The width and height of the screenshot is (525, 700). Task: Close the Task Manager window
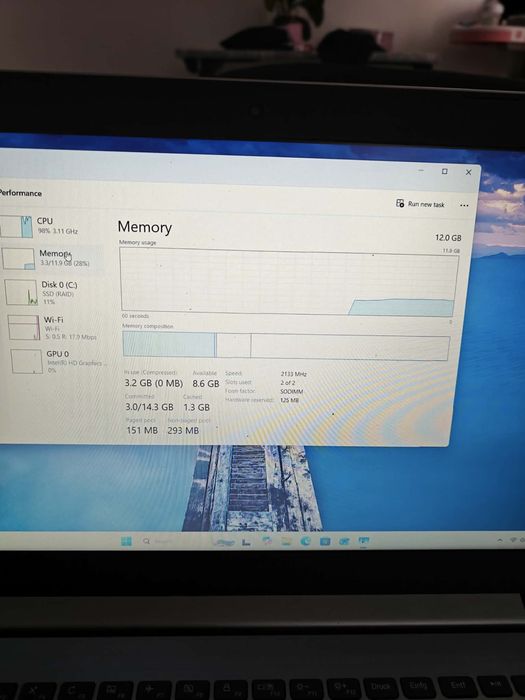[x=468, y=172]
